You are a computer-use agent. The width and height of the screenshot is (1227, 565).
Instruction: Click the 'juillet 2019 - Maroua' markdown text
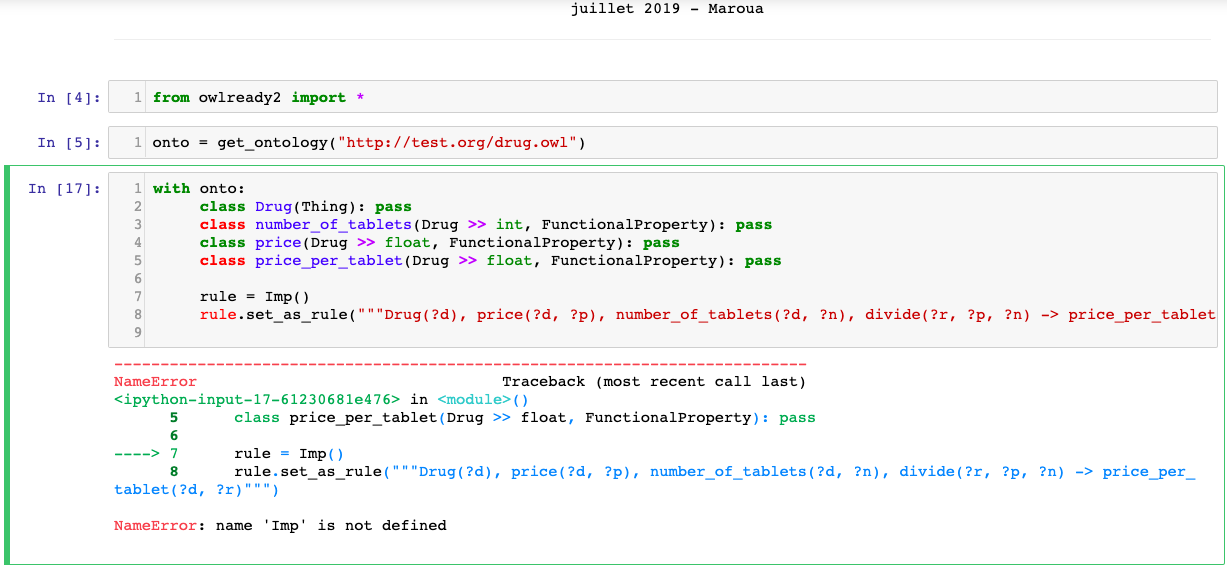(667, 10)
